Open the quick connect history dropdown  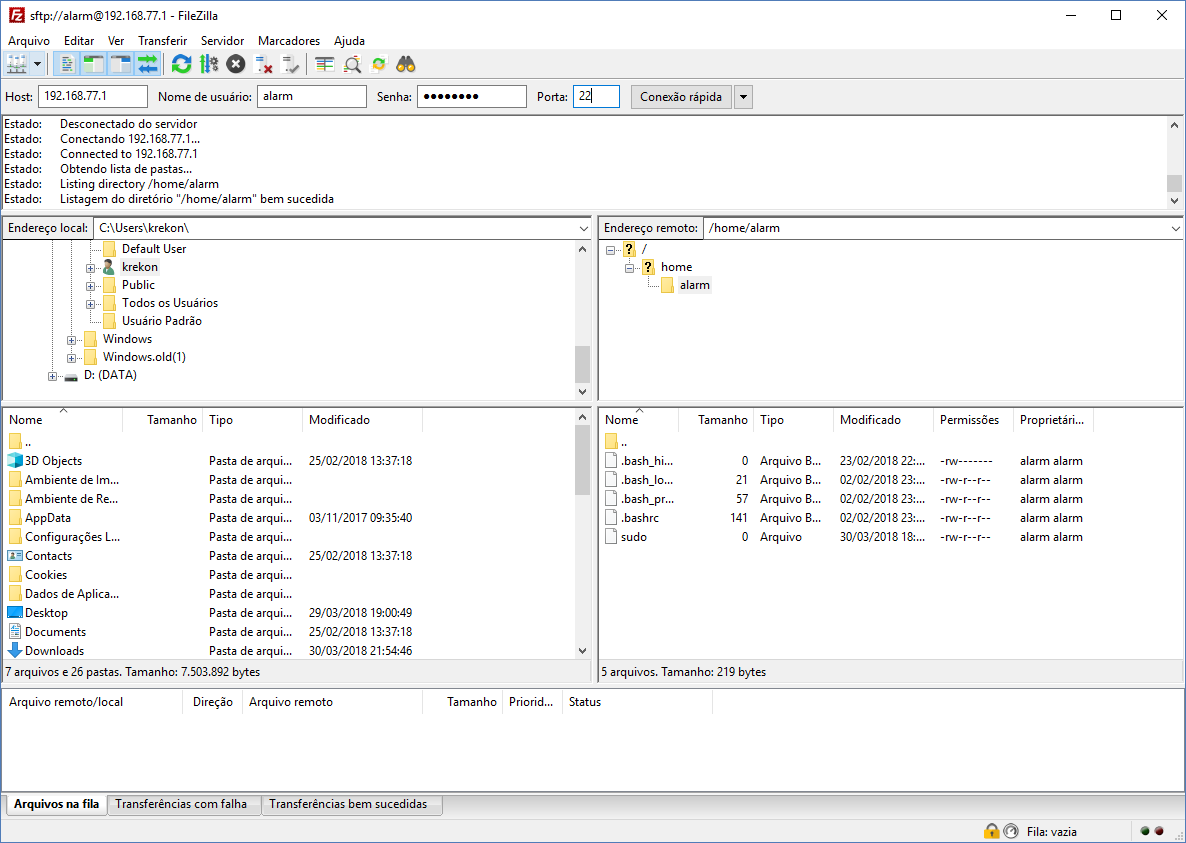[x=744, y=97]
